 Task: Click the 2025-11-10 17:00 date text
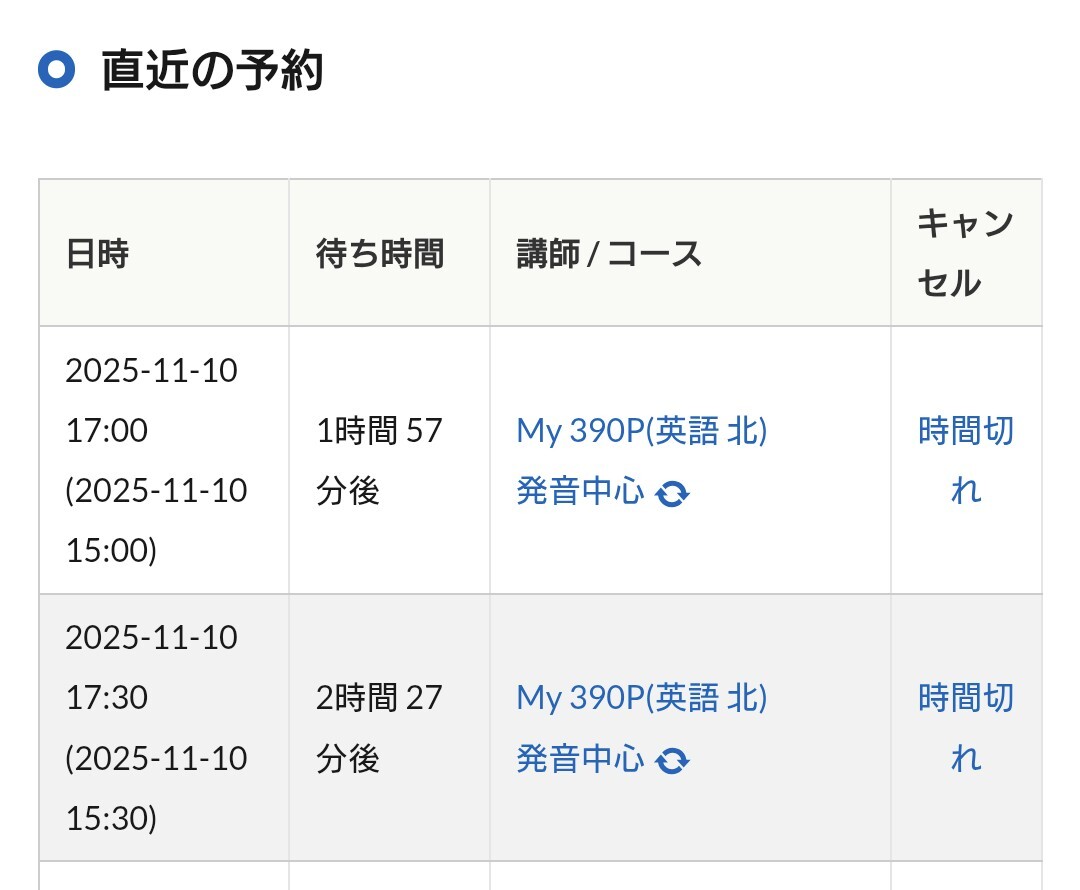151,400
